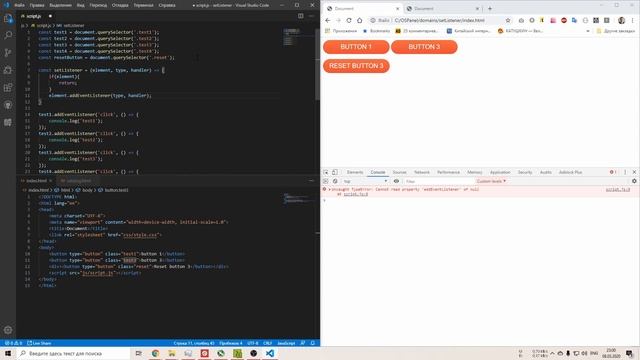Open script.js link right of the error message
640x360 pixels.
point(618,189)
